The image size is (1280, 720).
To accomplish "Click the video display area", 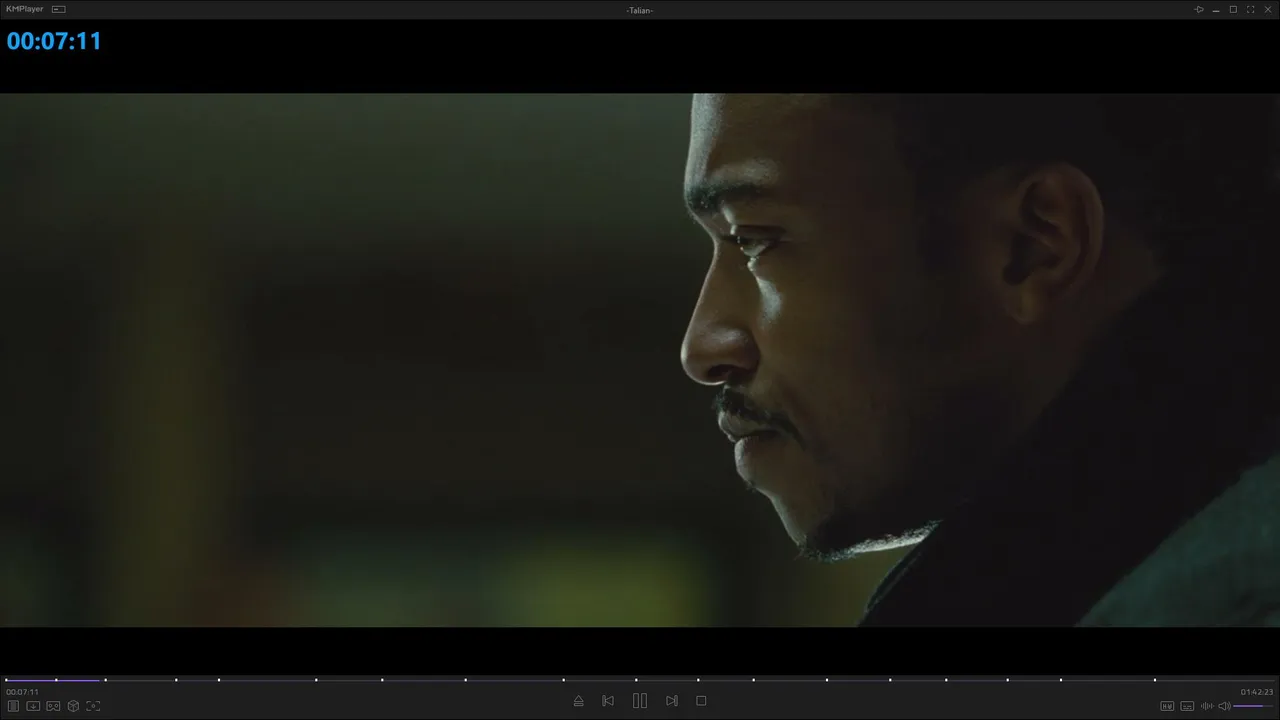I will (x=640, y=360).
